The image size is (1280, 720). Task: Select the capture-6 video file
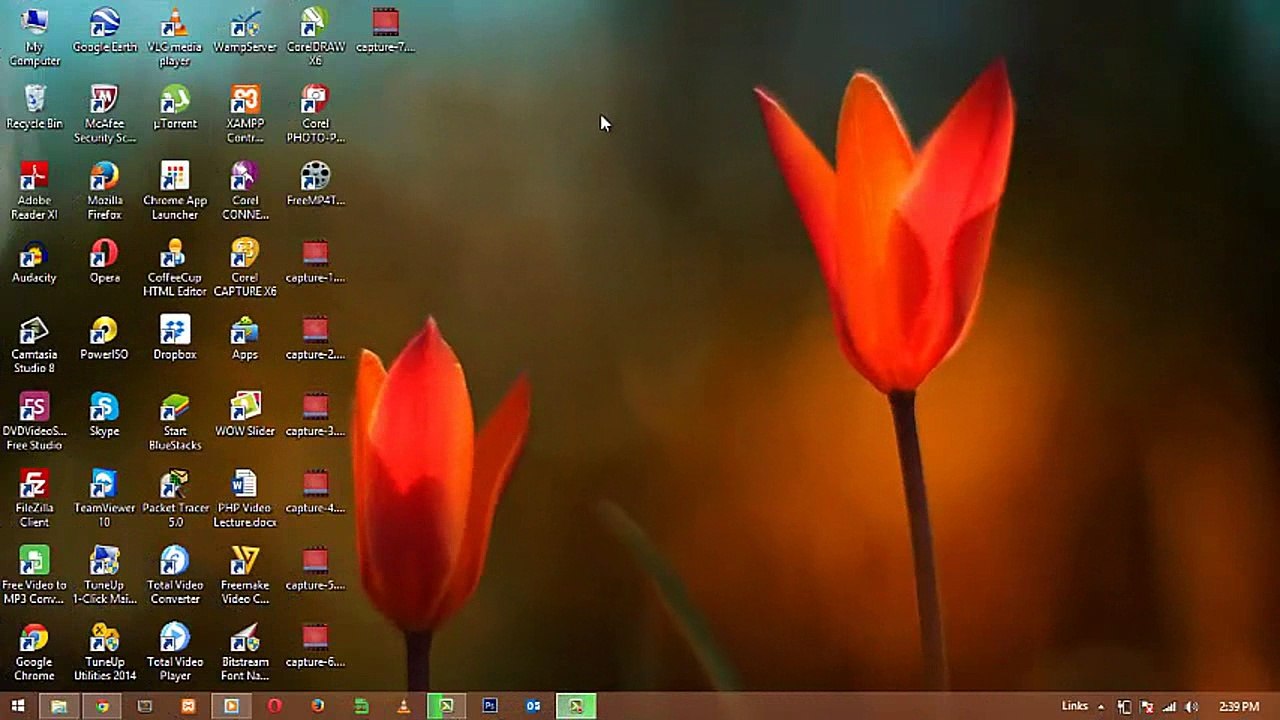(x=315, y=646)
